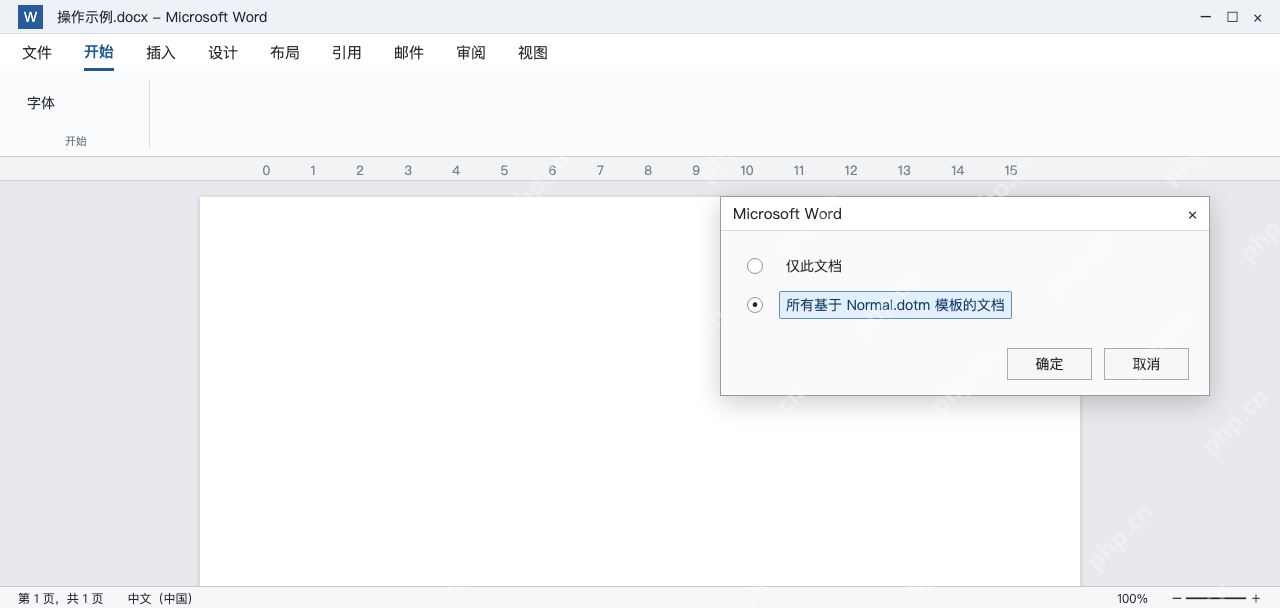Click the 中文（中国）language indicator
The image size is (1280, 608).
click(x=160, y=598)
